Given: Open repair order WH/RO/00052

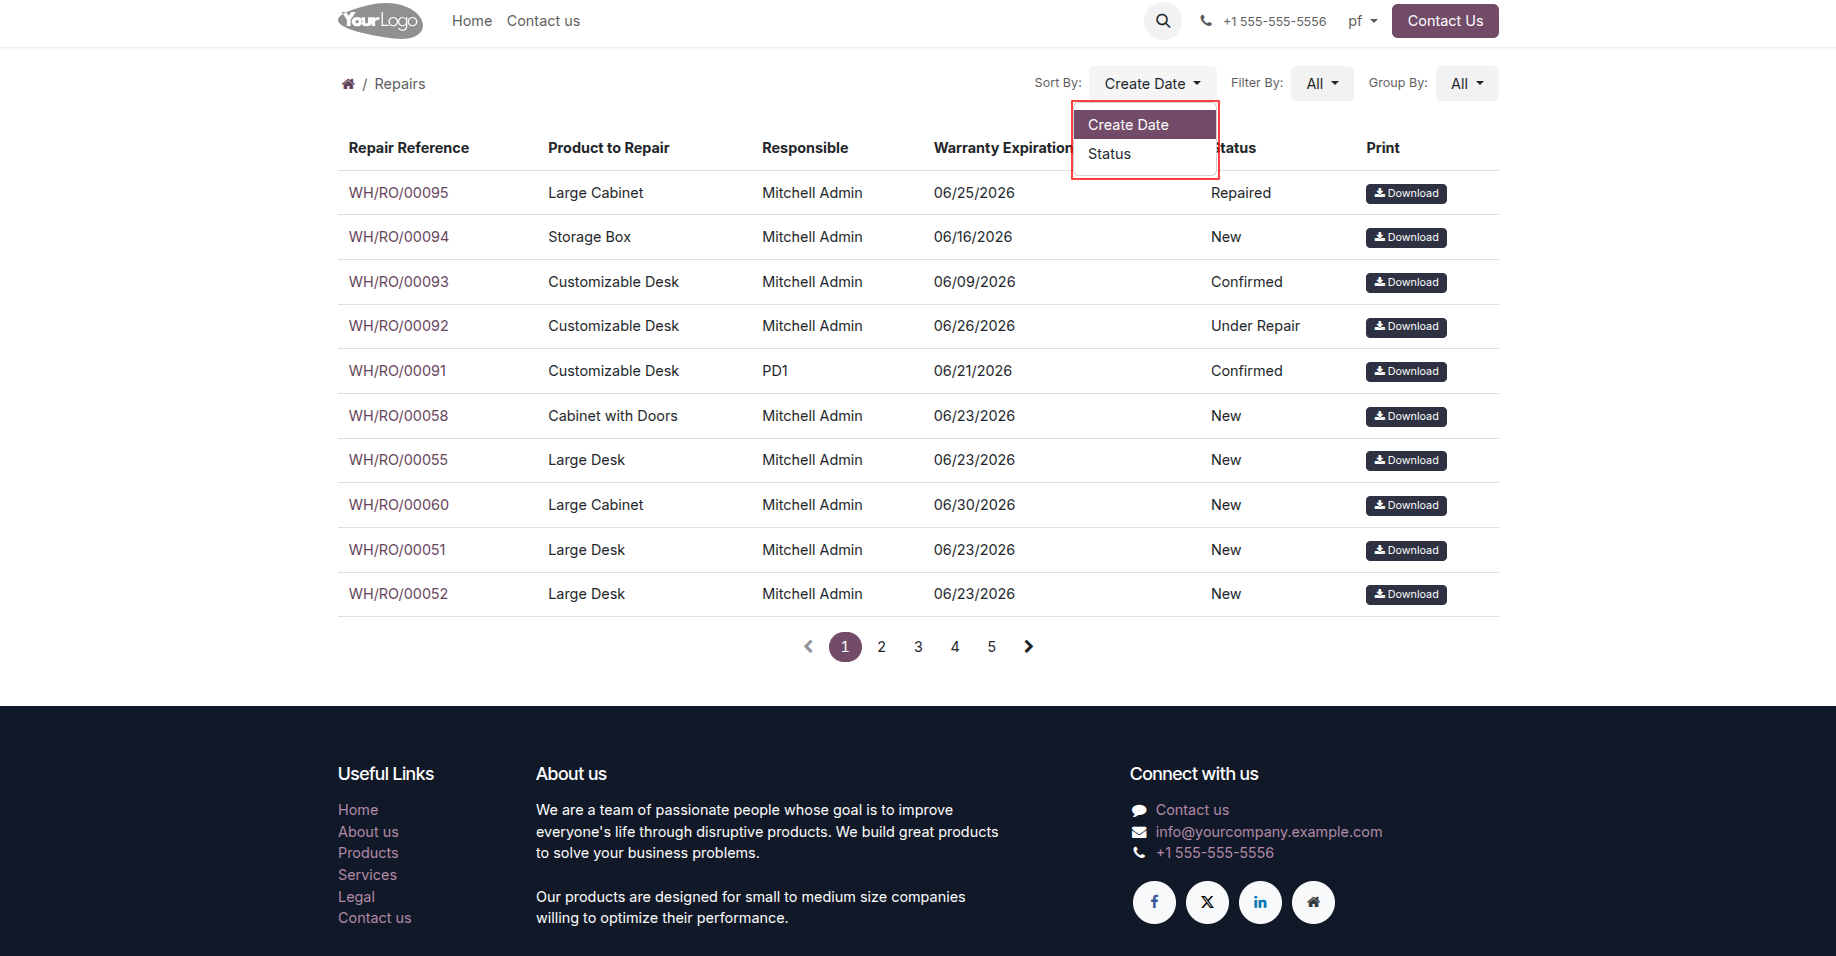Looking at the screenshot, I should pyautogui.click(x=398, y=594).
